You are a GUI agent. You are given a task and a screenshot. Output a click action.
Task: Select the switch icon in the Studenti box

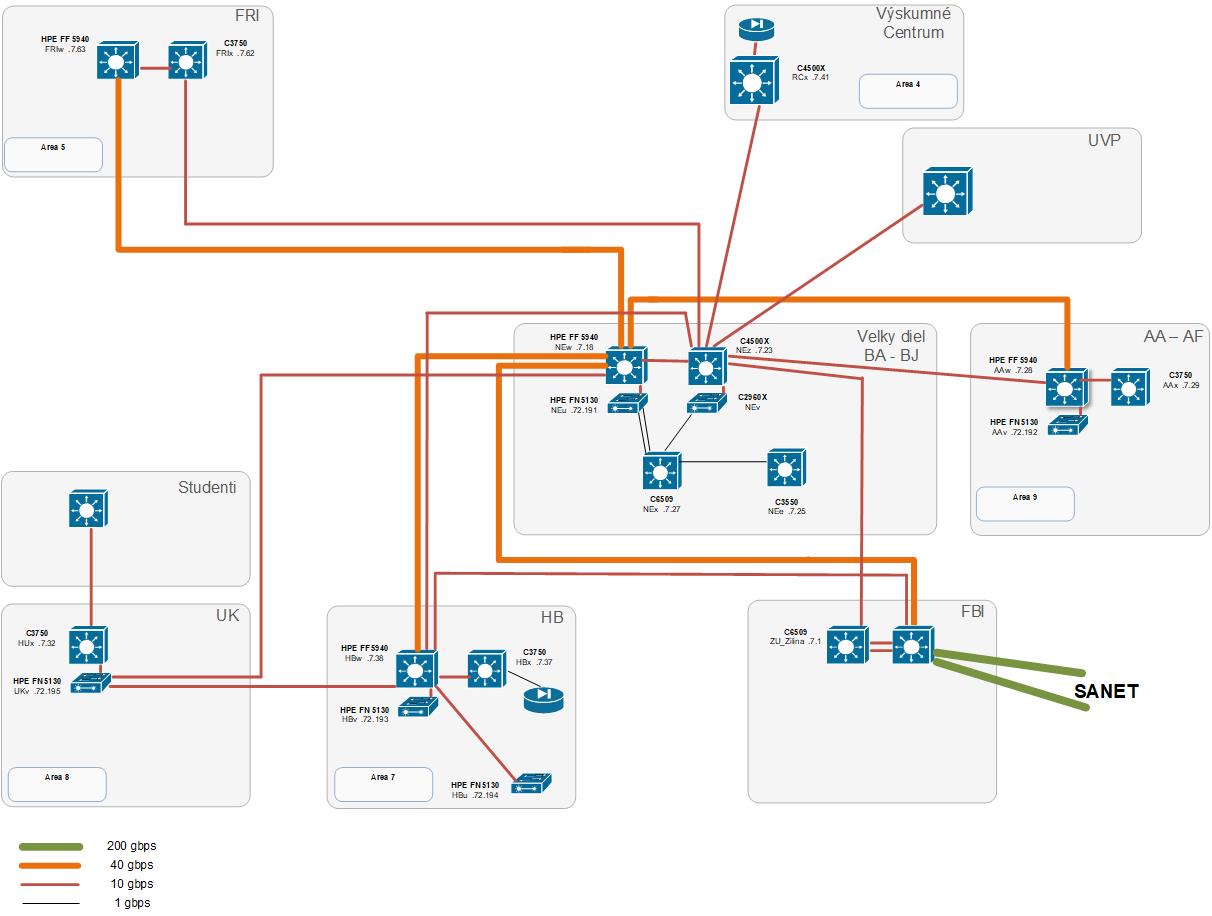point(87,508)
